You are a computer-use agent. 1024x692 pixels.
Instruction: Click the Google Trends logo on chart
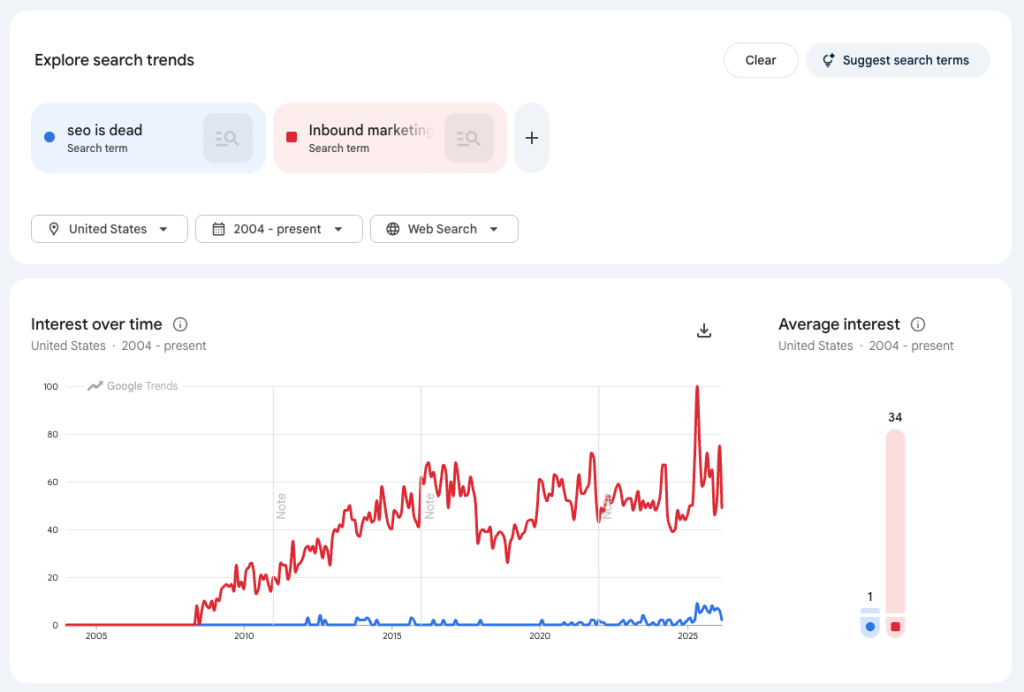(x=133, y=386)
